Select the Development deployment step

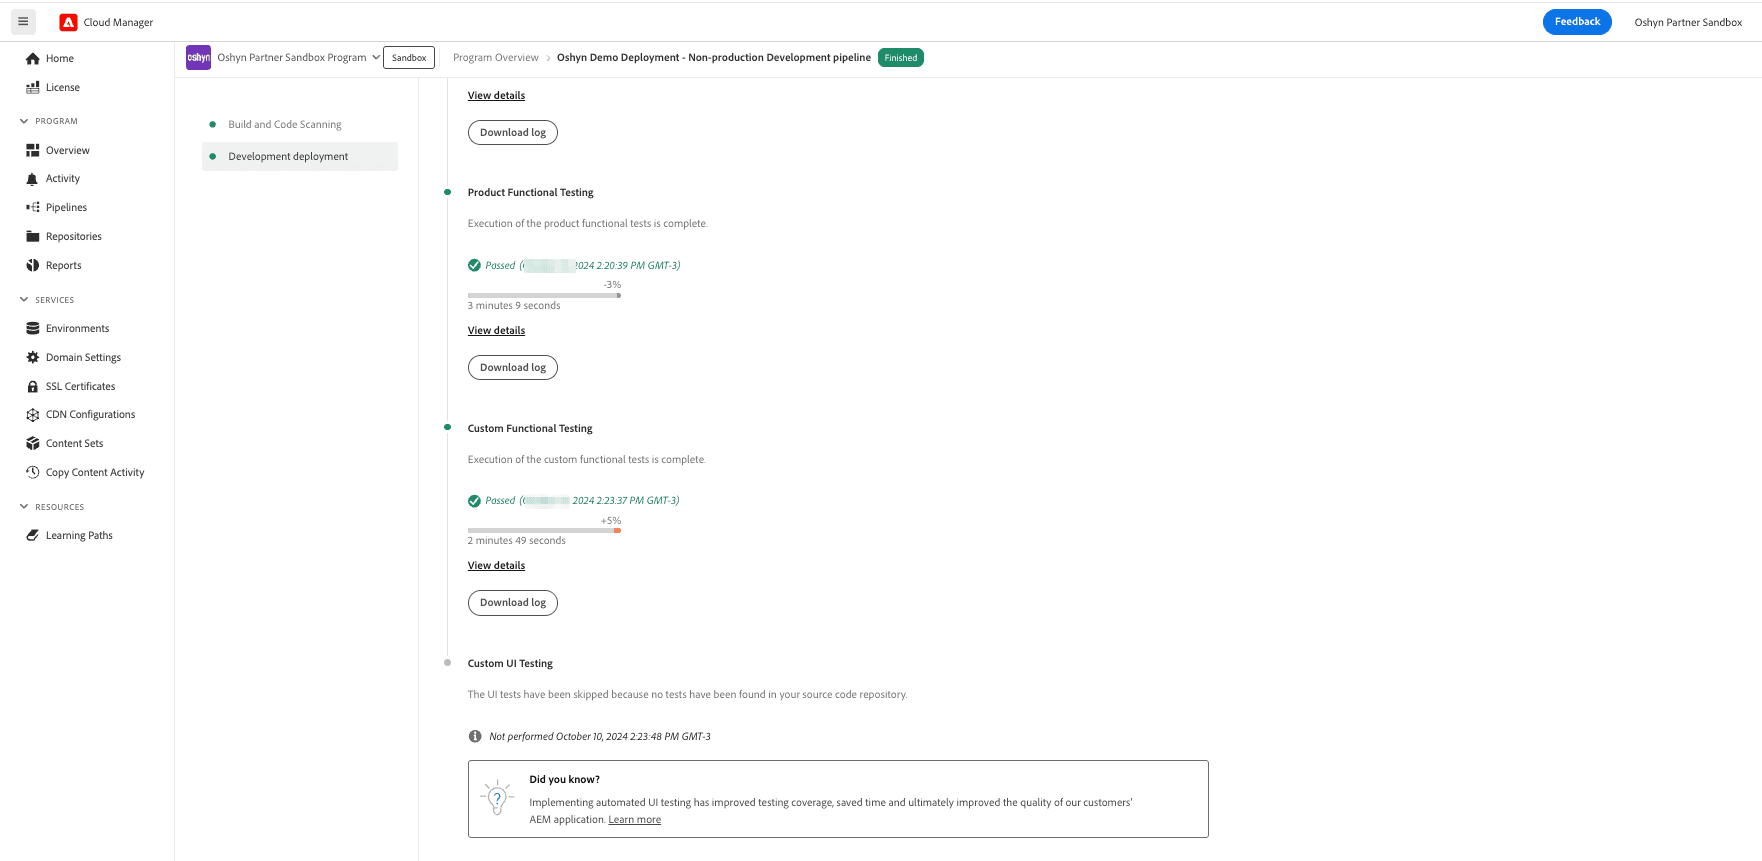point(300,156)
